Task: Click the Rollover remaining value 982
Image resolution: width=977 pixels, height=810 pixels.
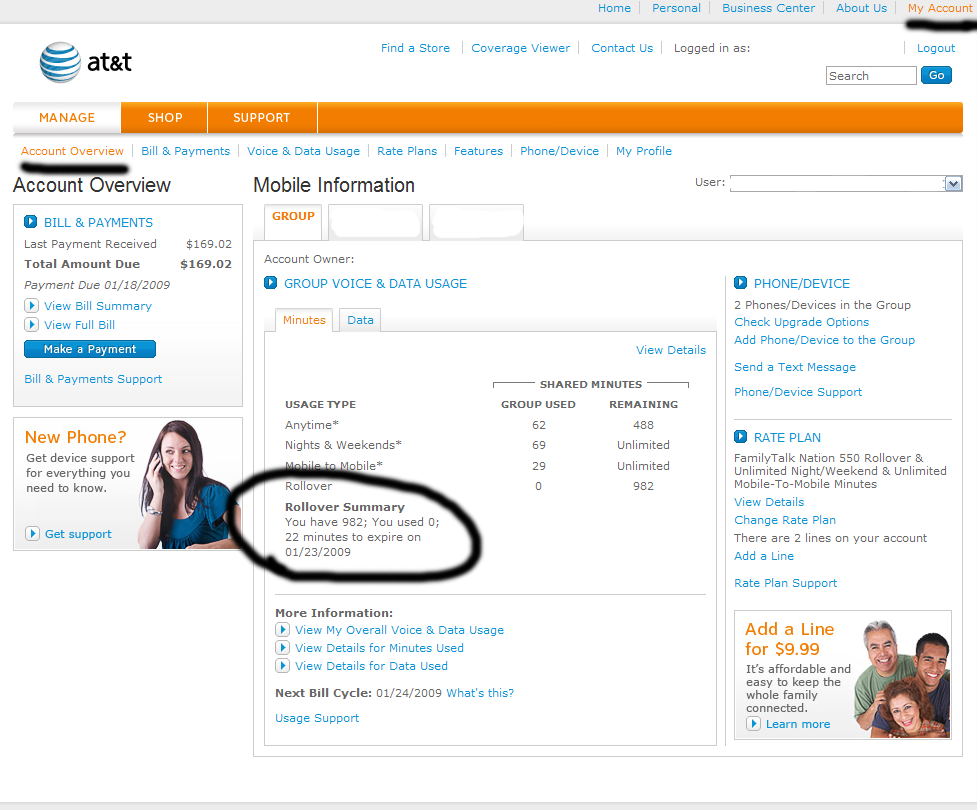Action: tap(643, 486)
